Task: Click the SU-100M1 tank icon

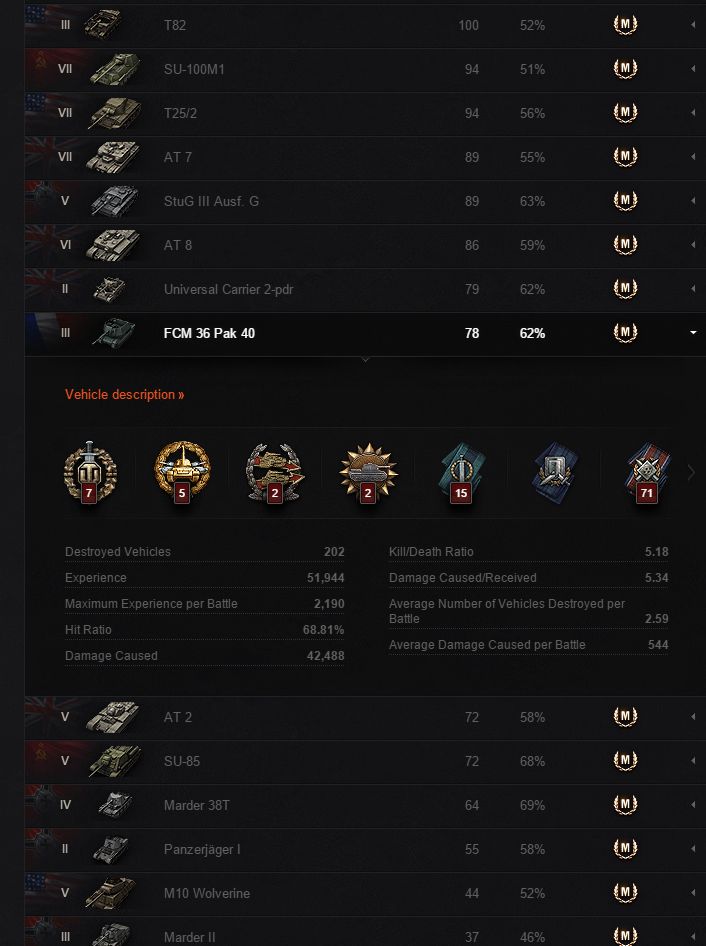Action: [x=113, y=69]
